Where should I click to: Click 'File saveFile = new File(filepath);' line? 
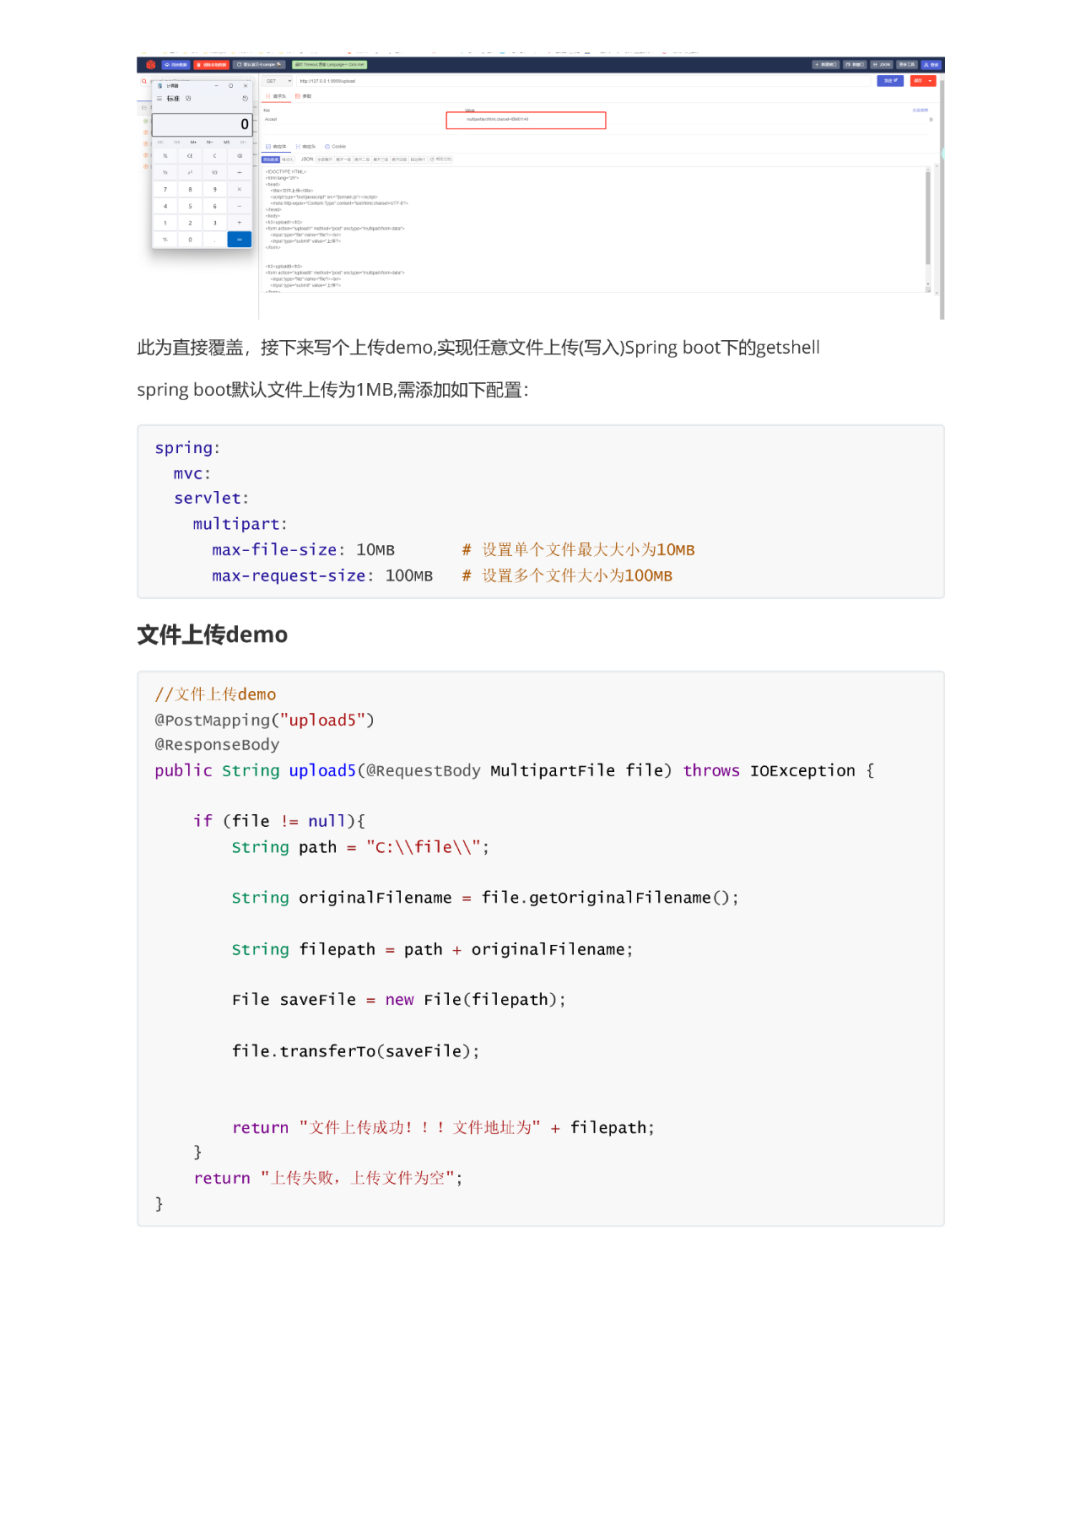click(x=399, y=1000)
